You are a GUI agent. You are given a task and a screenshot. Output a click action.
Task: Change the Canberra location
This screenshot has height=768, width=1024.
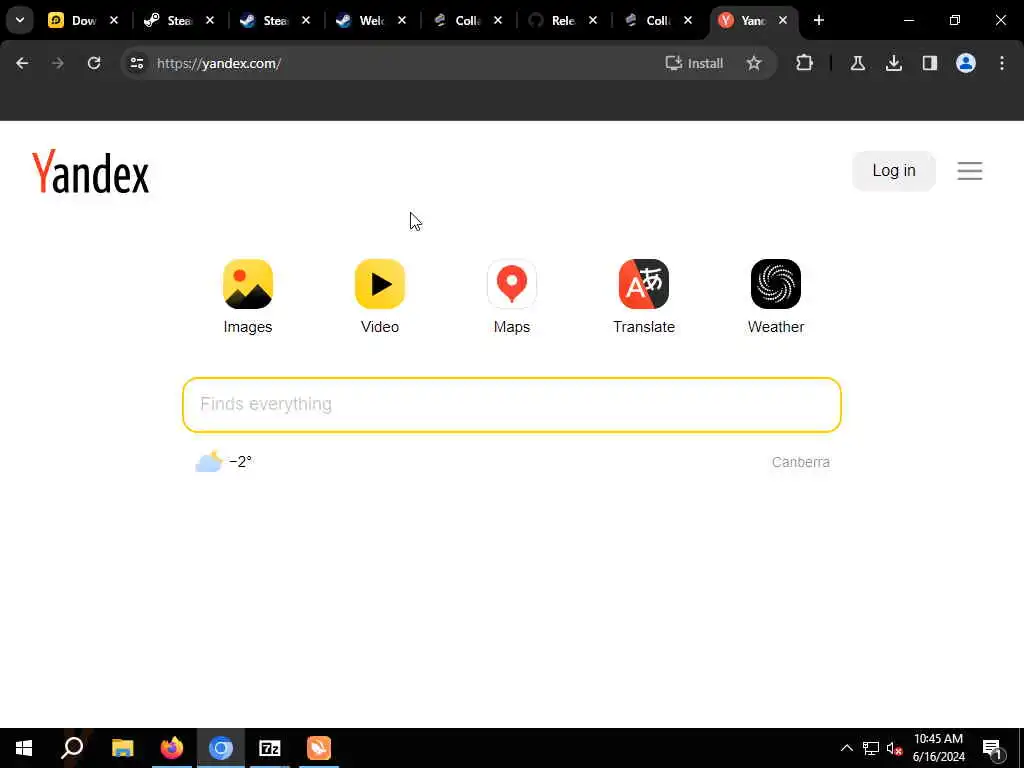[x=800, y=462]
